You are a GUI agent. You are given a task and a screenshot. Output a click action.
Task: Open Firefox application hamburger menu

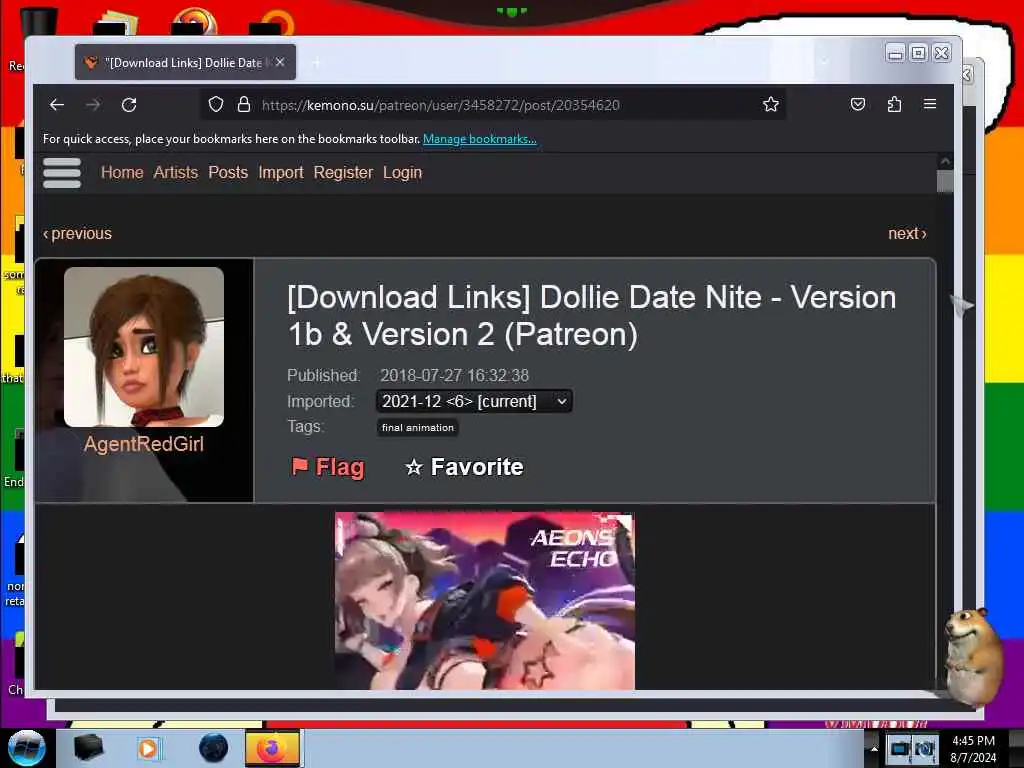point(930,104)
